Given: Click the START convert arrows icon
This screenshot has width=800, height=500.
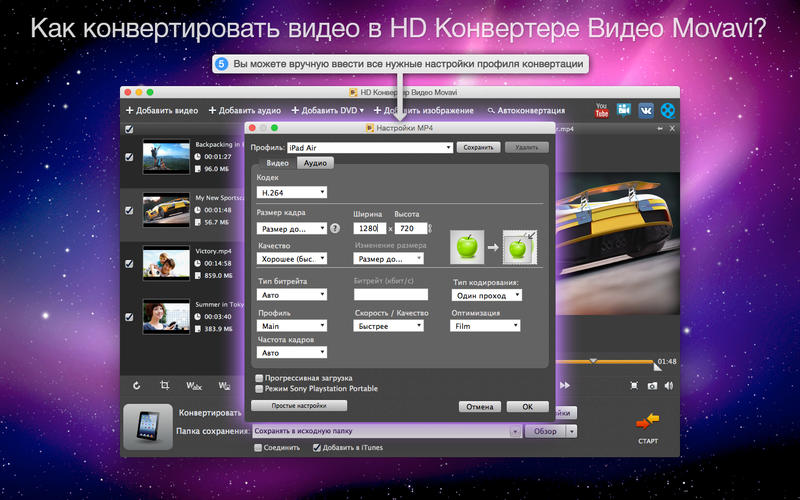Looking at the screenshot, I should pos(647,422).
